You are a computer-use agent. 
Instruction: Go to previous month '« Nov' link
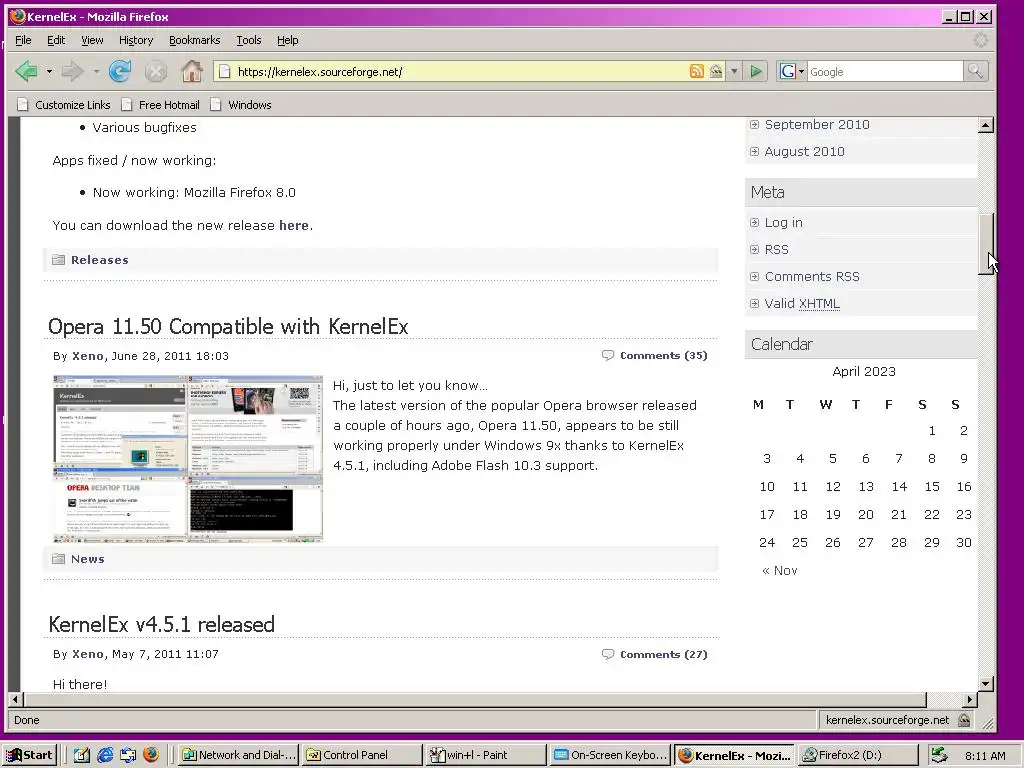780,571
